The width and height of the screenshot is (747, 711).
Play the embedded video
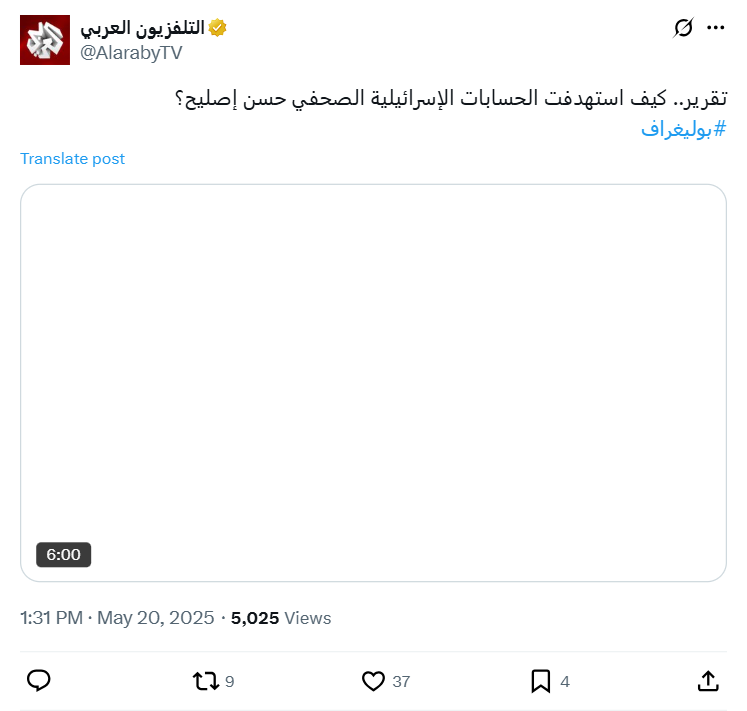point(373,383)
